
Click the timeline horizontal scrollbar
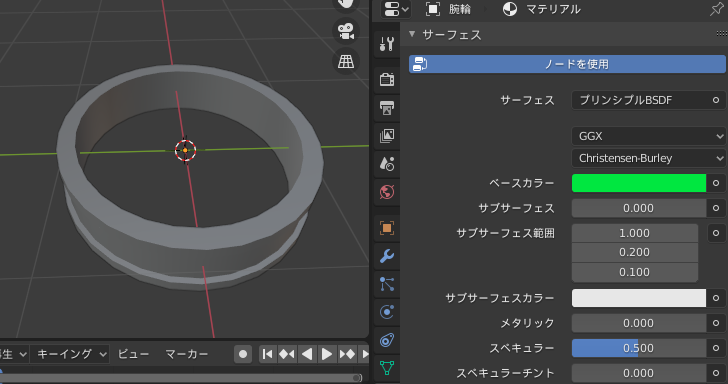click(181, 377)
